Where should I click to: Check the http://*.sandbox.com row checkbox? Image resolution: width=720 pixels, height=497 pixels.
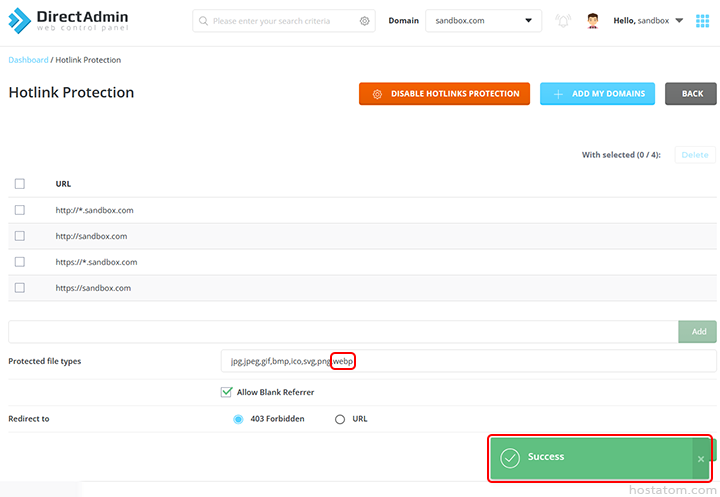(x=20, y=210)
